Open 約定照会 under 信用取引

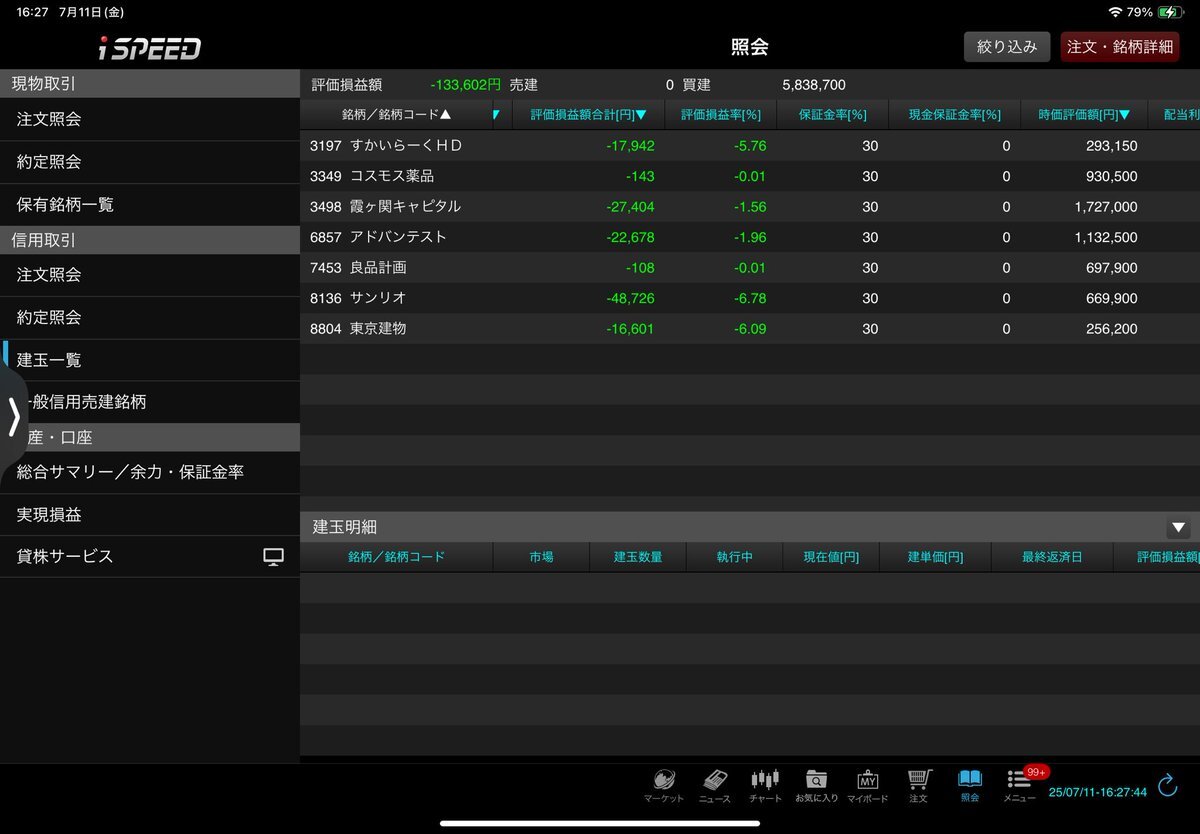pyautogui.click(x=150, y=318)
